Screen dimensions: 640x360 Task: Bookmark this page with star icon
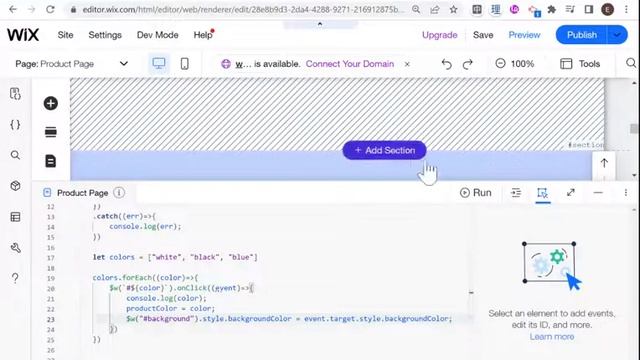[453, 9]
